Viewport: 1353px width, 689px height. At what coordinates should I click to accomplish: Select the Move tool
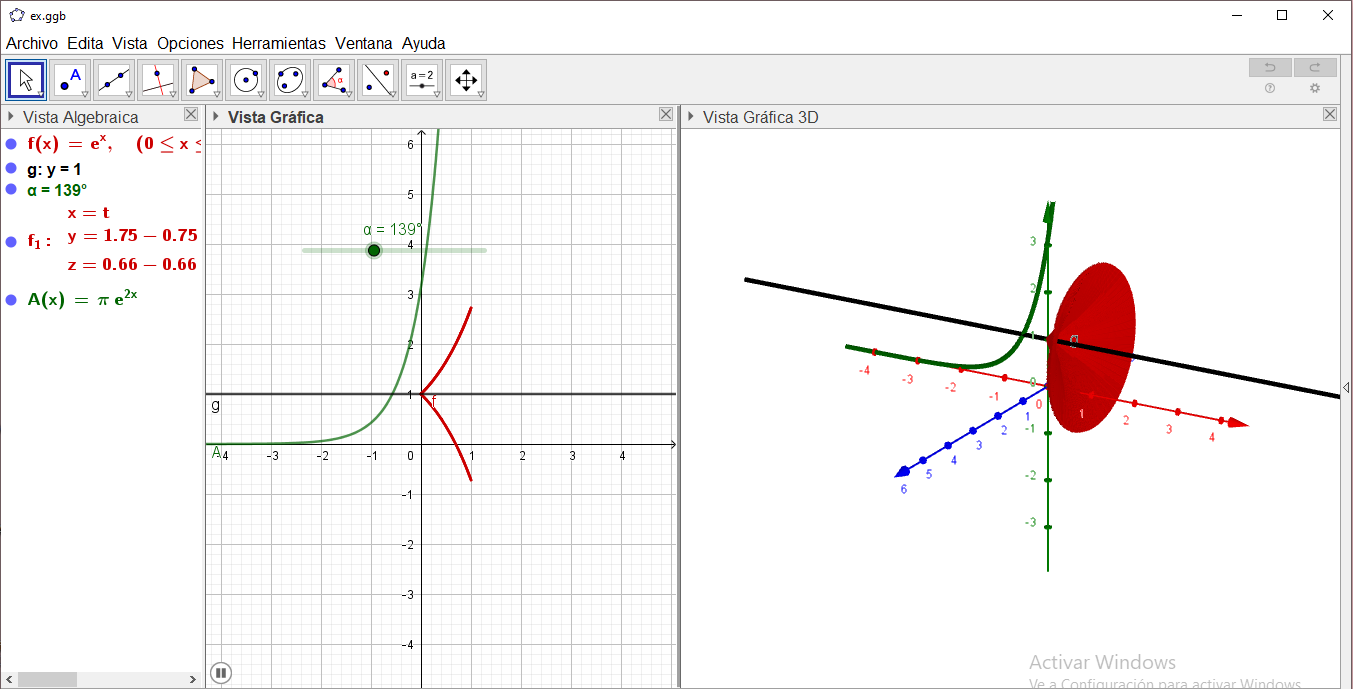click(x=26, y=79)
